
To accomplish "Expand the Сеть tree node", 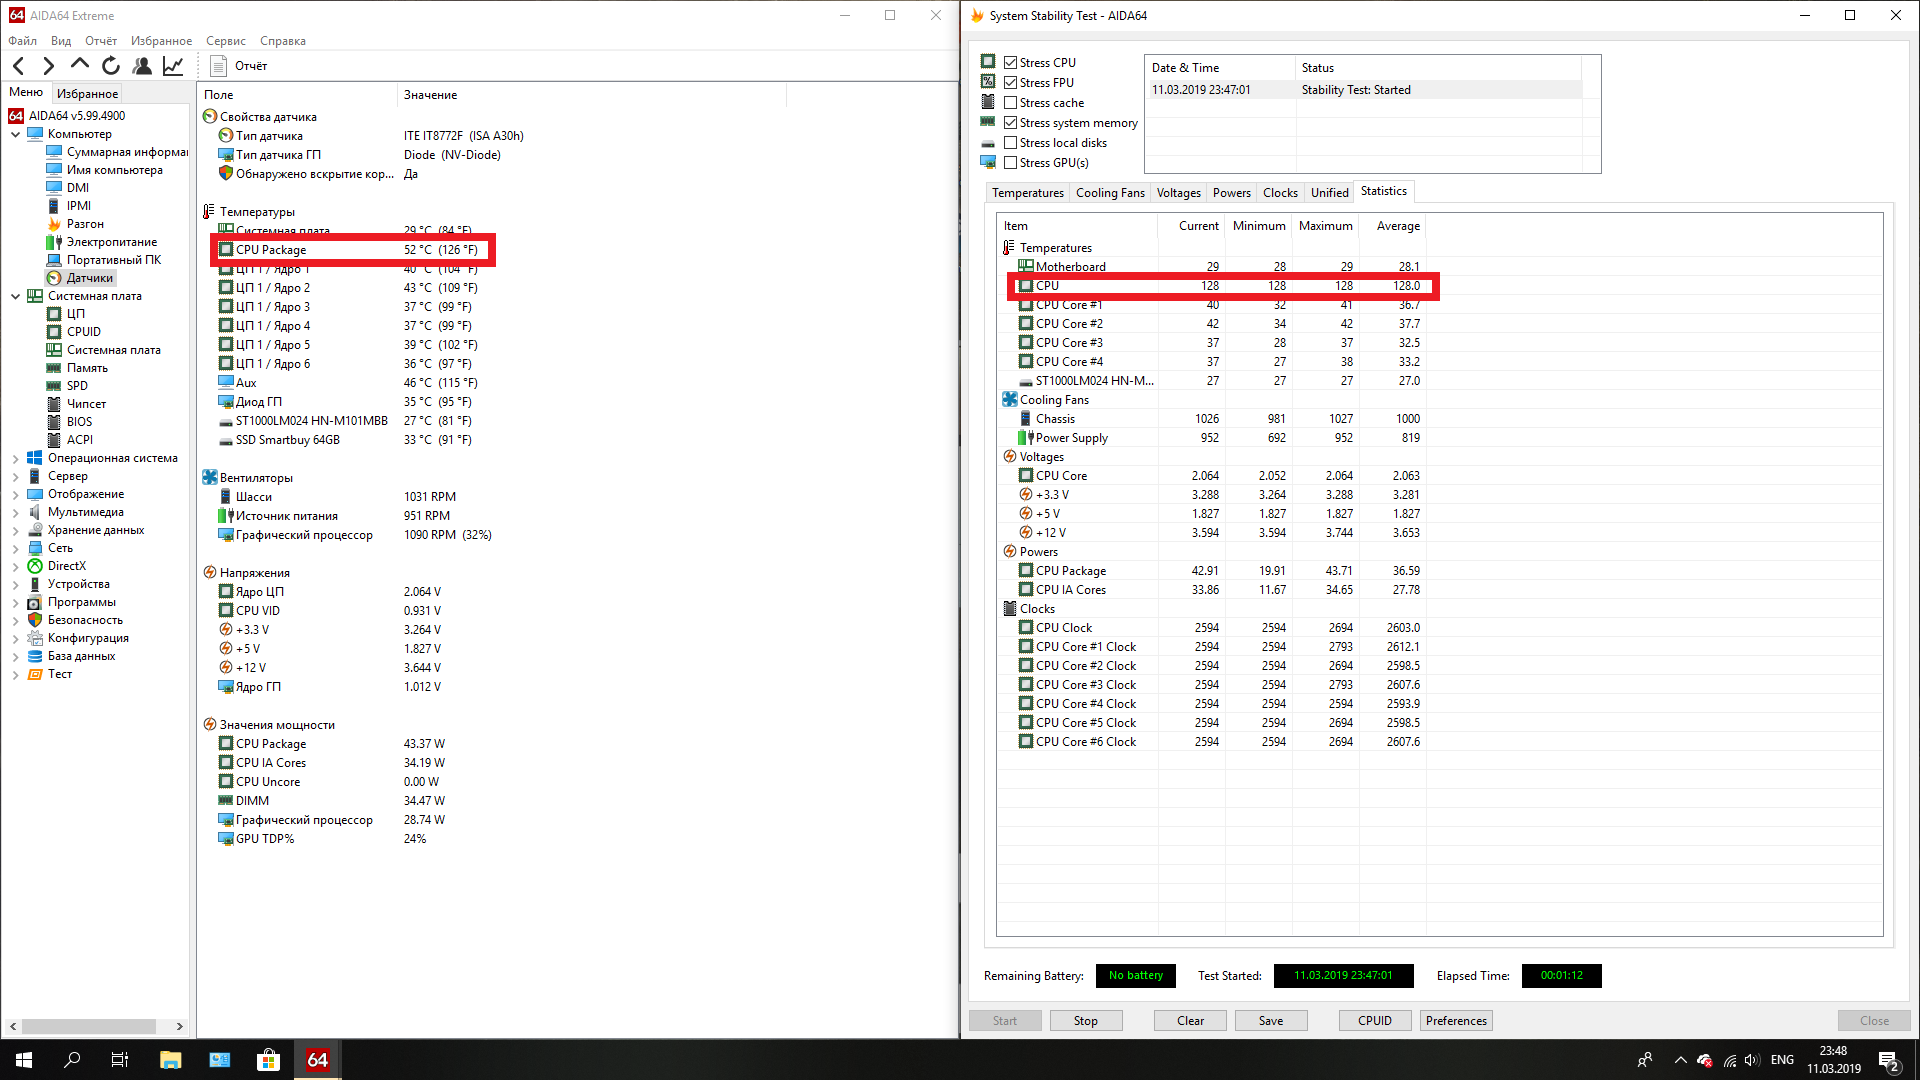I will coord(15,548).
